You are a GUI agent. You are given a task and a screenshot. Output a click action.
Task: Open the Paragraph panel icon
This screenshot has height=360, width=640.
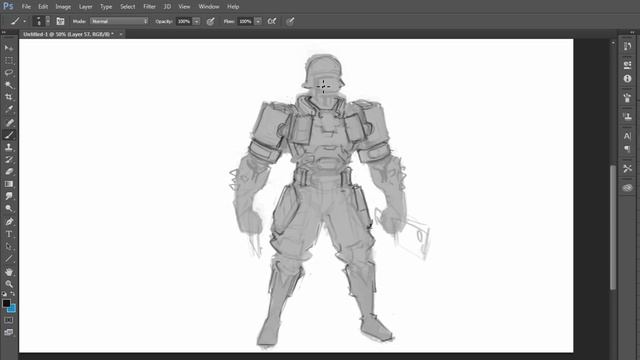(627, 149)
